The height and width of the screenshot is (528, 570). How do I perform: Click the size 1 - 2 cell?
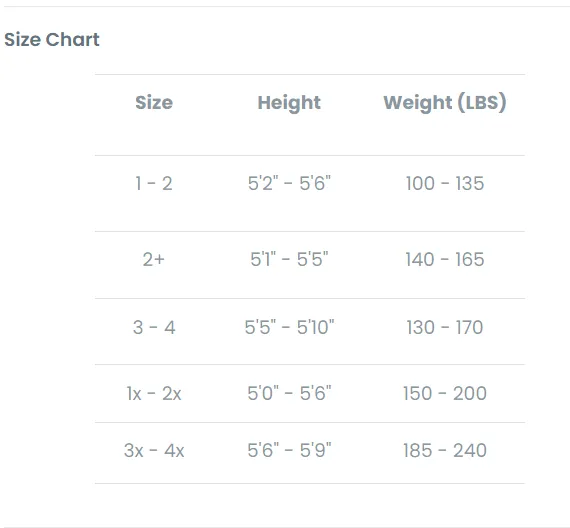pos(154,183)
